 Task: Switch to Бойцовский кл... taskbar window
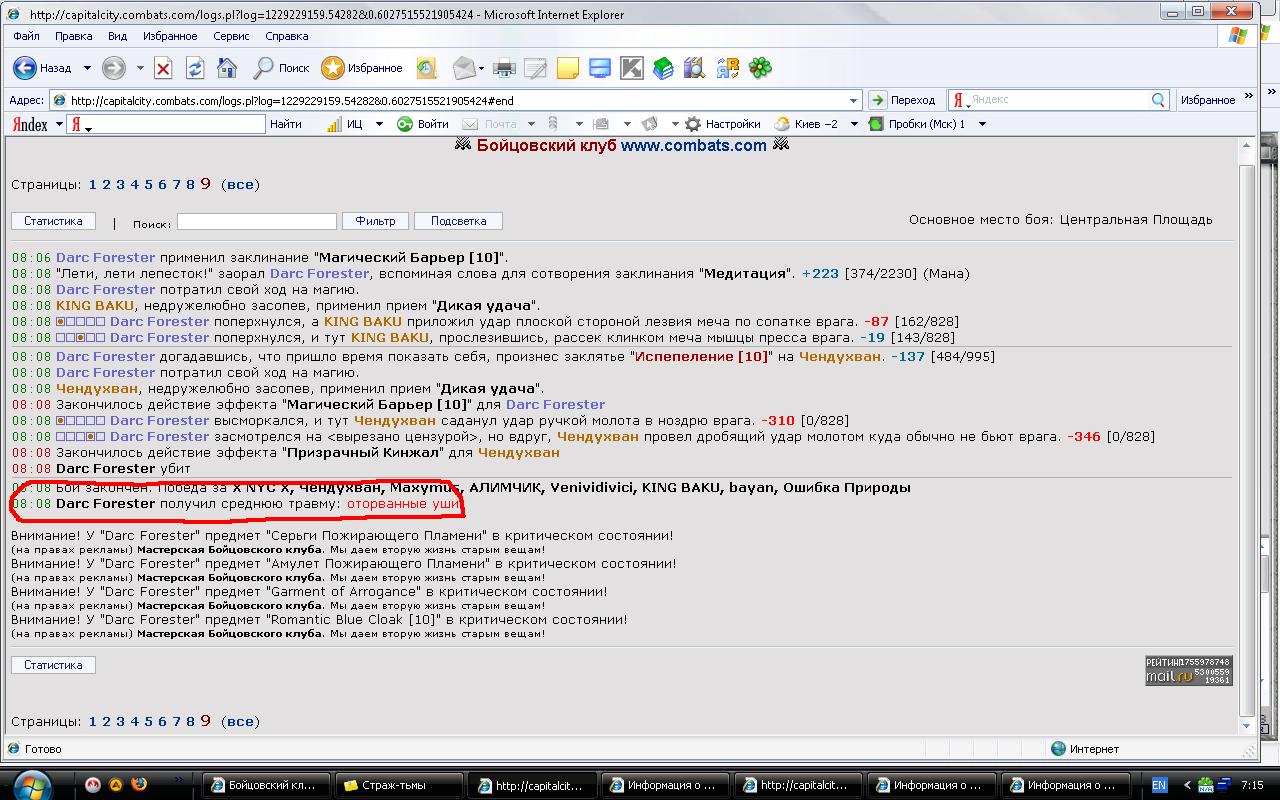pos(265,785)
